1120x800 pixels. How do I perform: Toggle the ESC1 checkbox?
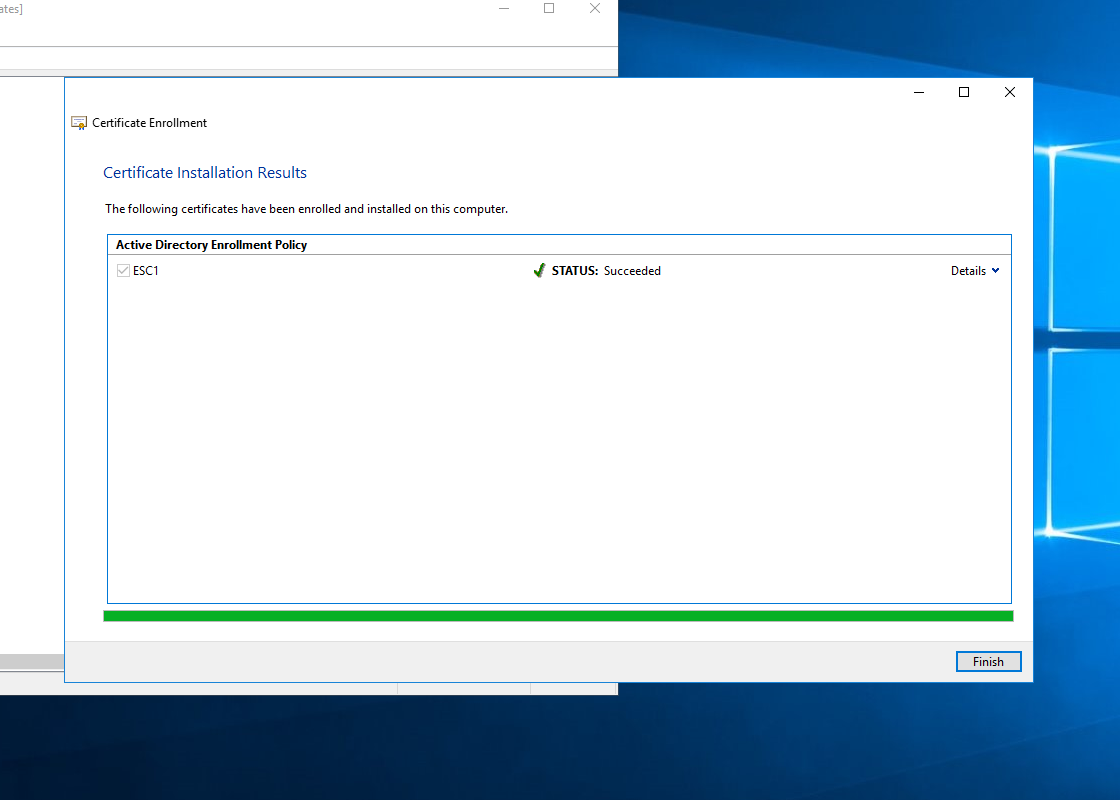pos(123,271)
